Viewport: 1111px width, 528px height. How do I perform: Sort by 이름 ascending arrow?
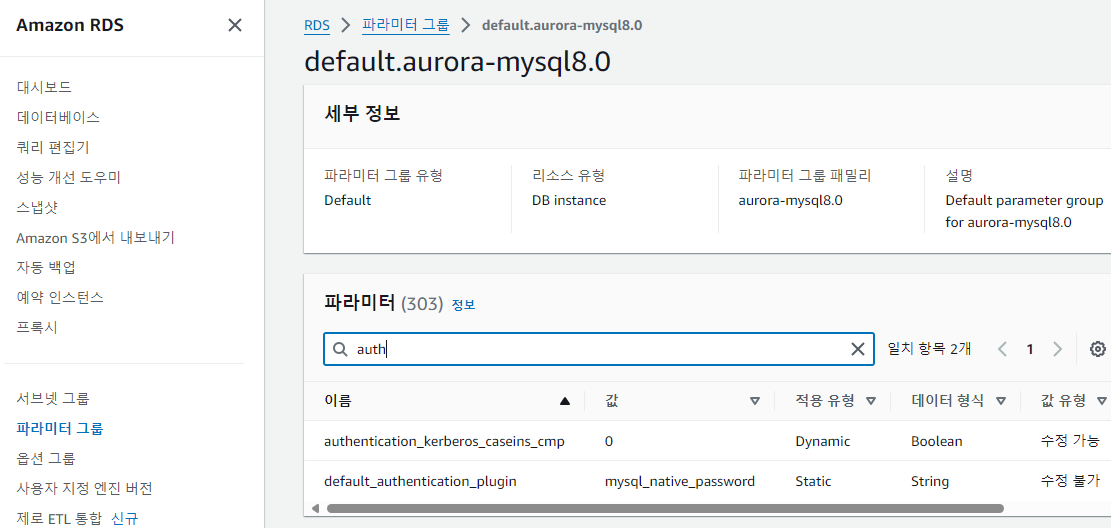(x=565, y=401)
